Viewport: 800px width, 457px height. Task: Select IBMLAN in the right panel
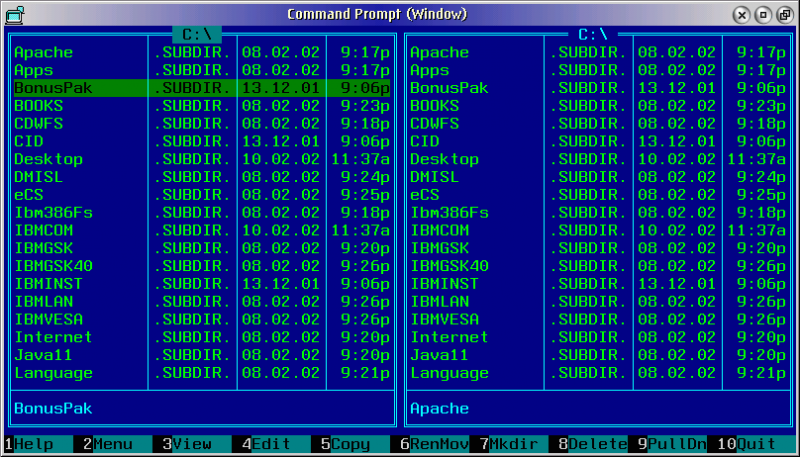pyautogui.click(x=440, y=302)
